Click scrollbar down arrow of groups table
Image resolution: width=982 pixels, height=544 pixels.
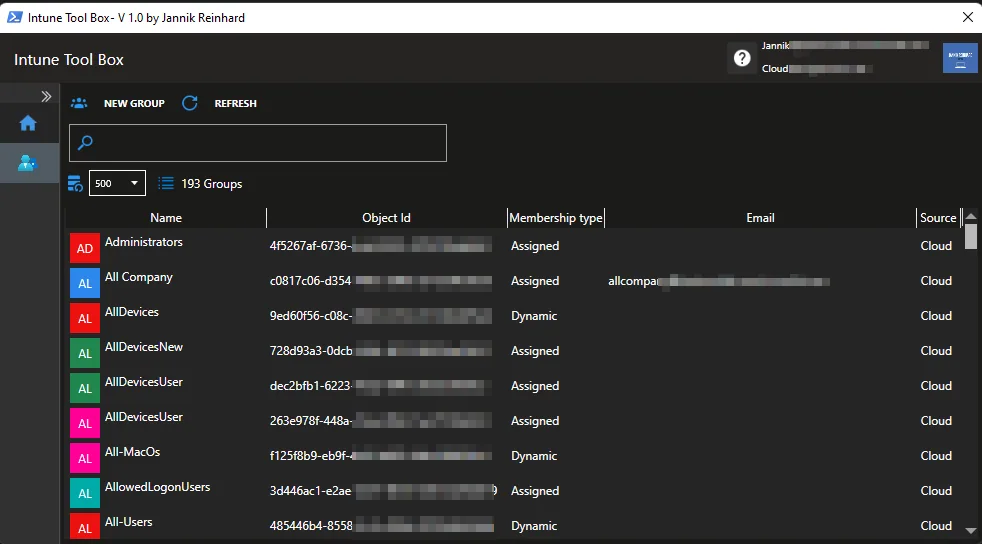[971, 531]
